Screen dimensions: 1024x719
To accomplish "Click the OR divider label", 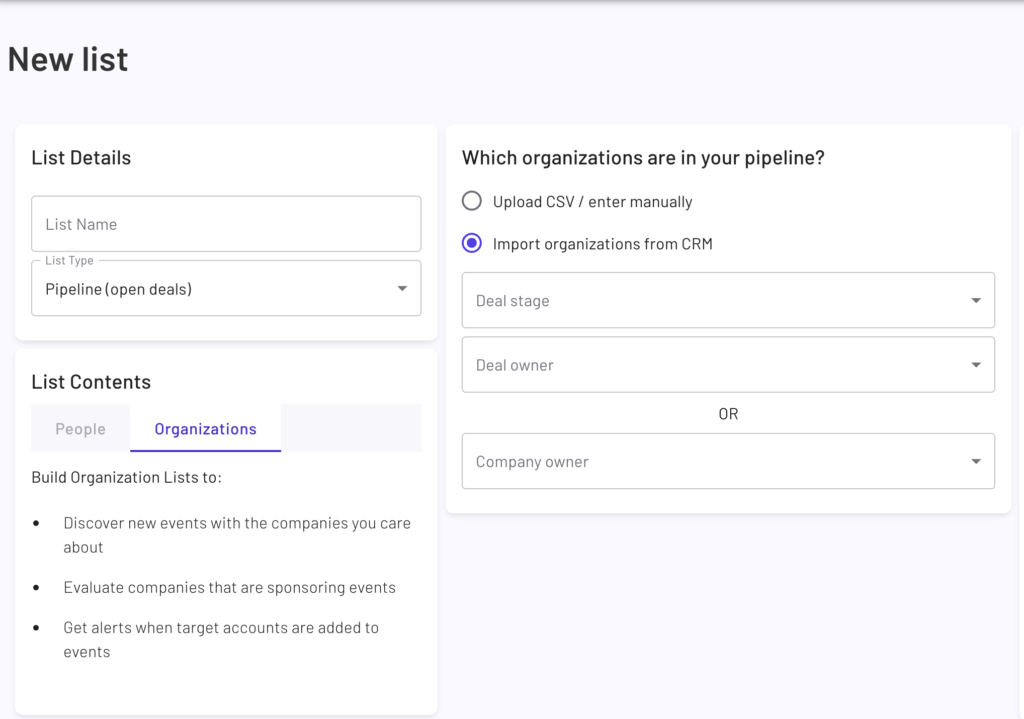I will pos(728,413).
